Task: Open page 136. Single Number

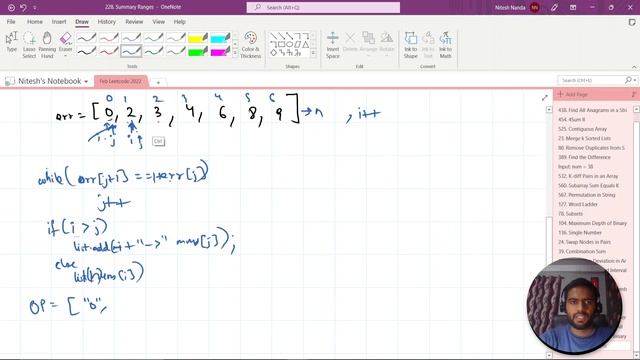Action: pos(580,233)
